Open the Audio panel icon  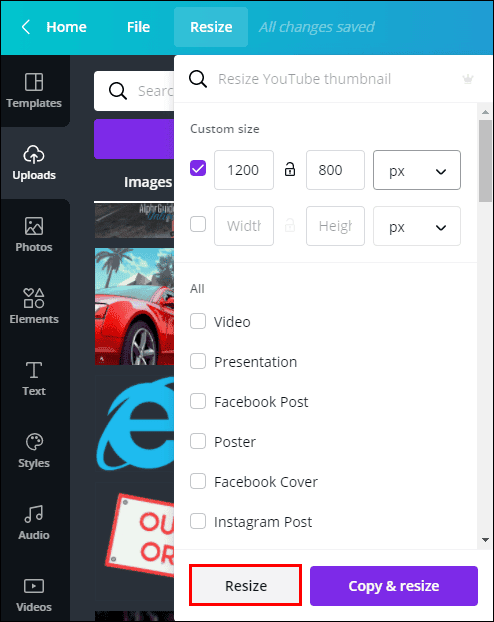tap(34, 514)
